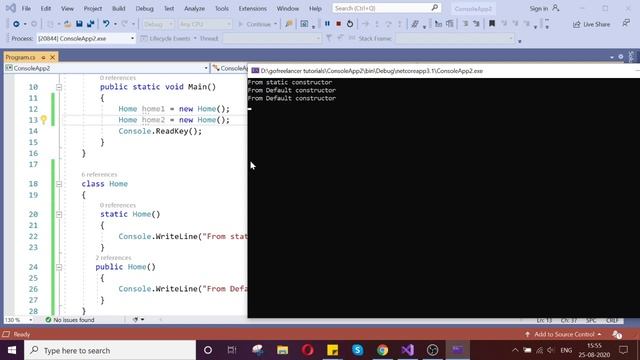Open the Build menu

[x=119, y=8]
